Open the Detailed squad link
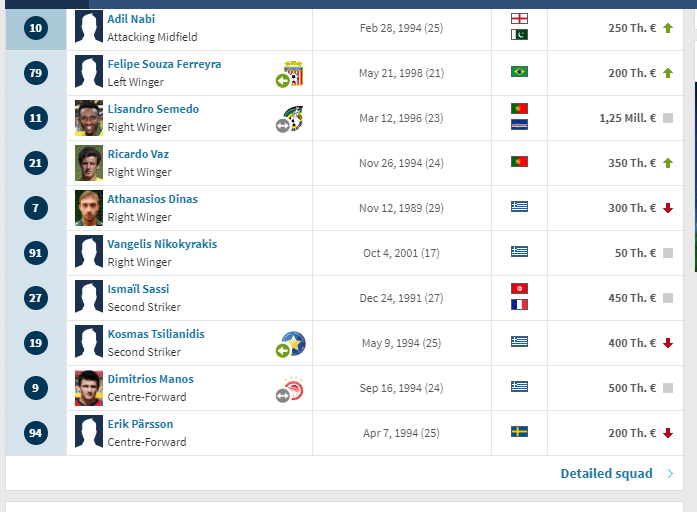The image size is (697, 512). click(x=606, y=474)
